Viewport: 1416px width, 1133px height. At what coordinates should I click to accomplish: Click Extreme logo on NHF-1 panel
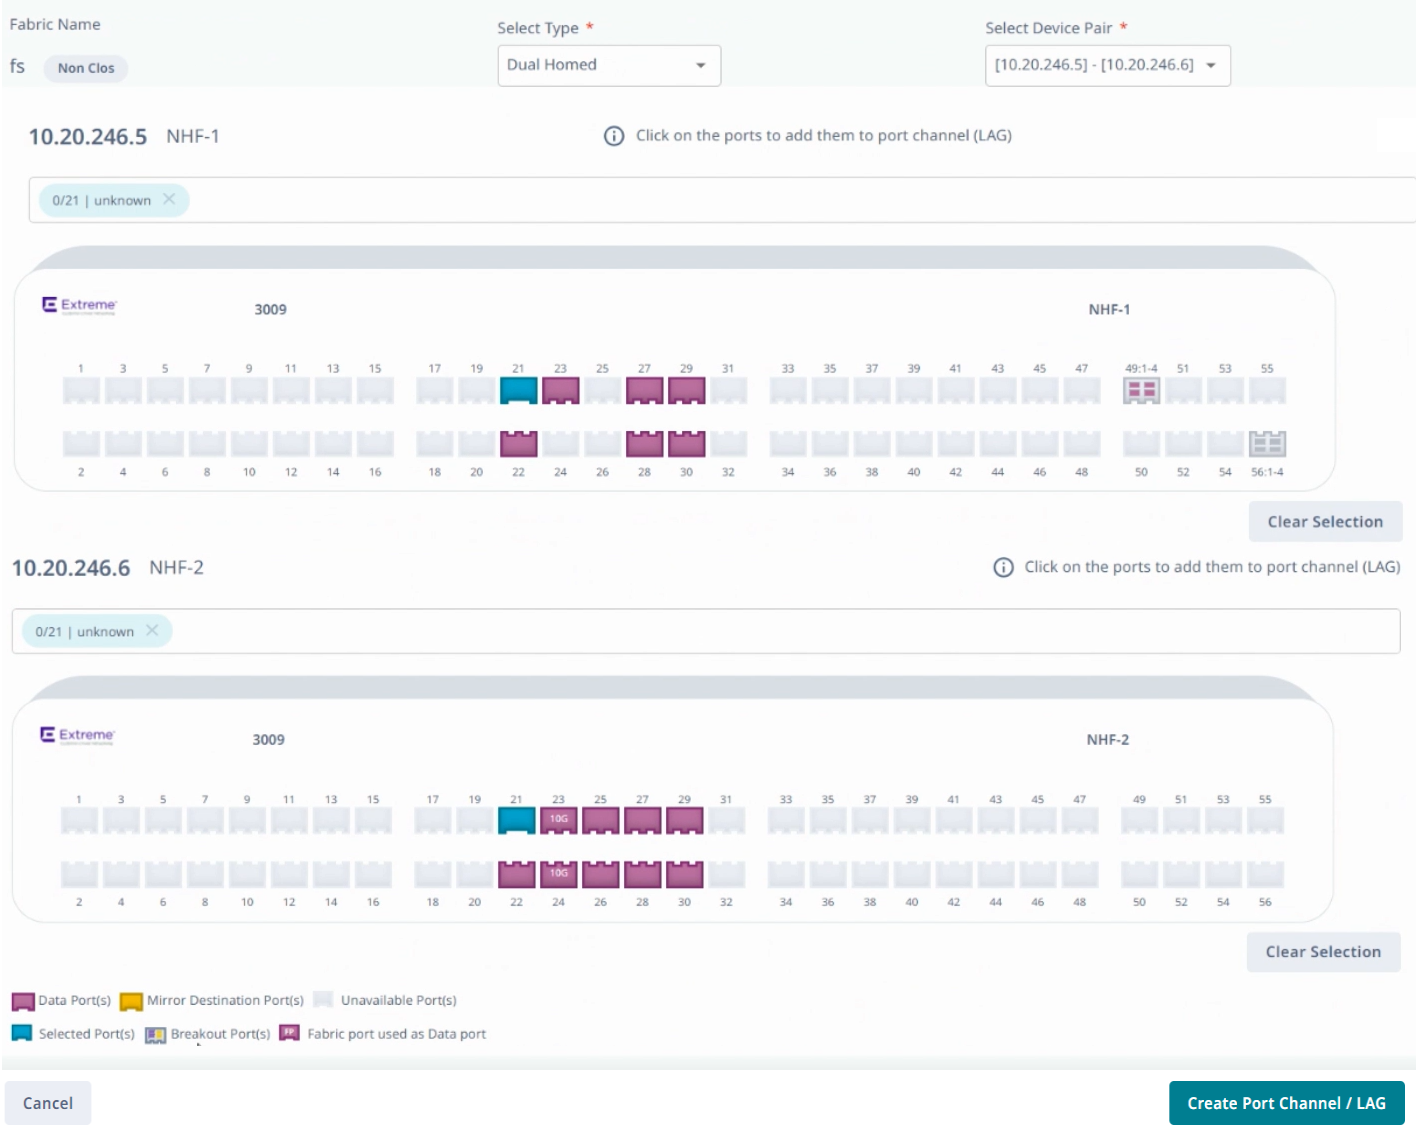[x=79, y=305]
